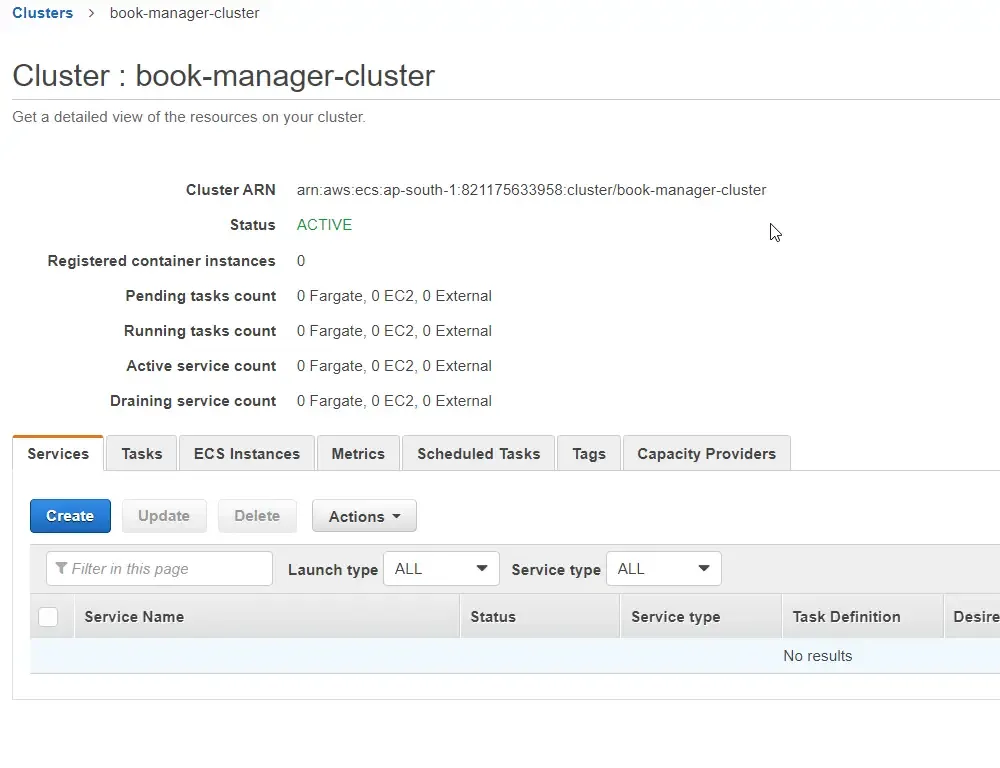Viewport: 1000px width, 768px height.
Task: Open the Capacity Providers tab
Action: [x=706, y=453]
